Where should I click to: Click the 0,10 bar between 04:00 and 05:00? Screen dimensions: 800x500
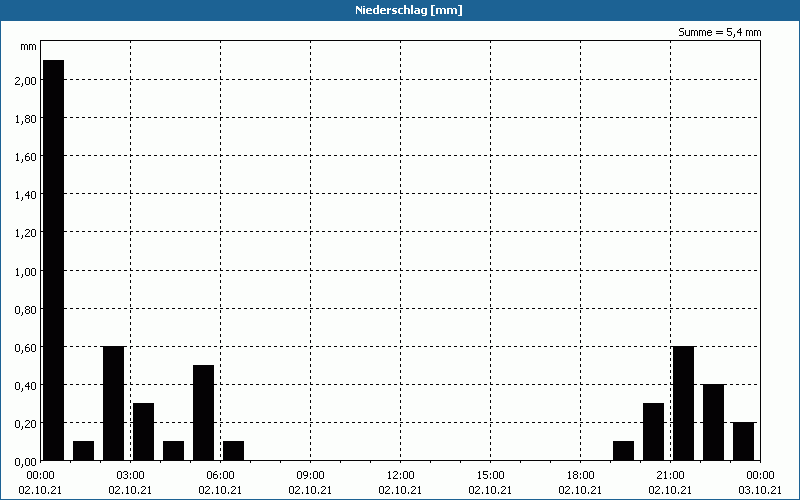(173, 451)
